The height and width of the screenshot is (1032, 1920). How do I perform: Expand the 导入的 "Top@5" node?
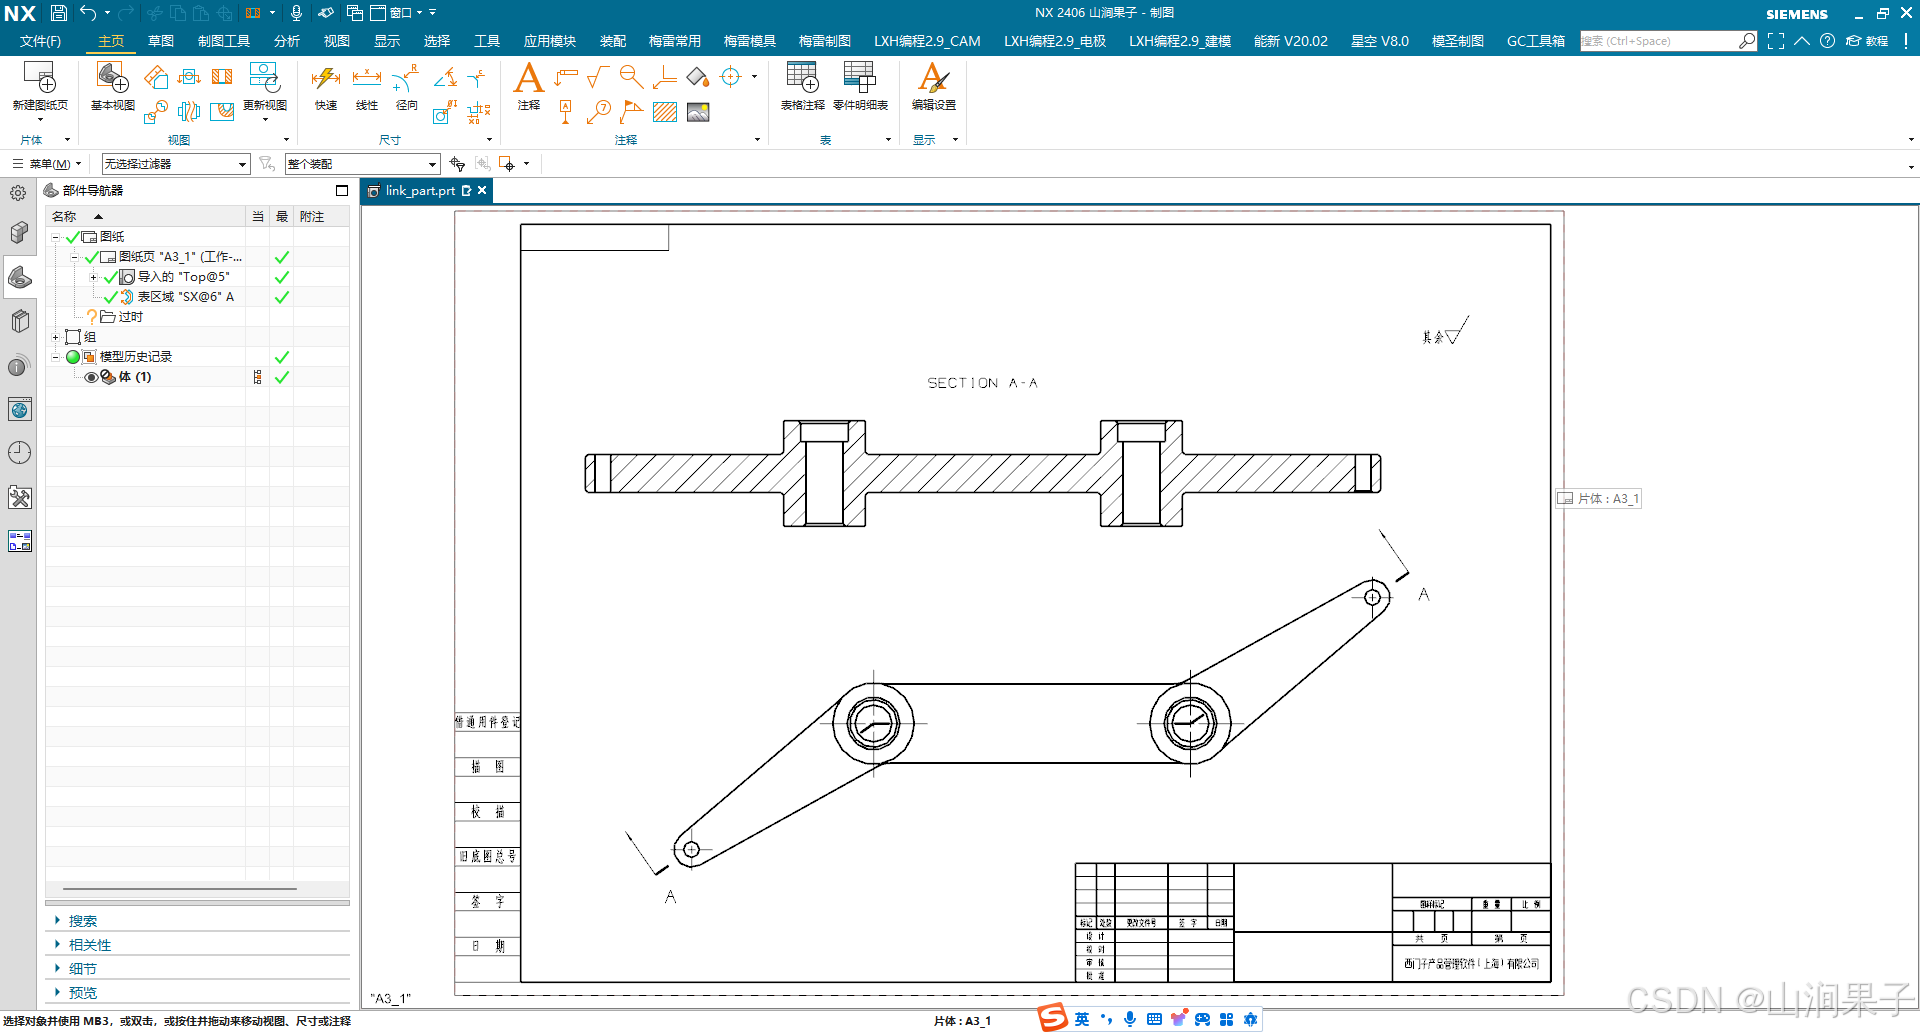94,277
